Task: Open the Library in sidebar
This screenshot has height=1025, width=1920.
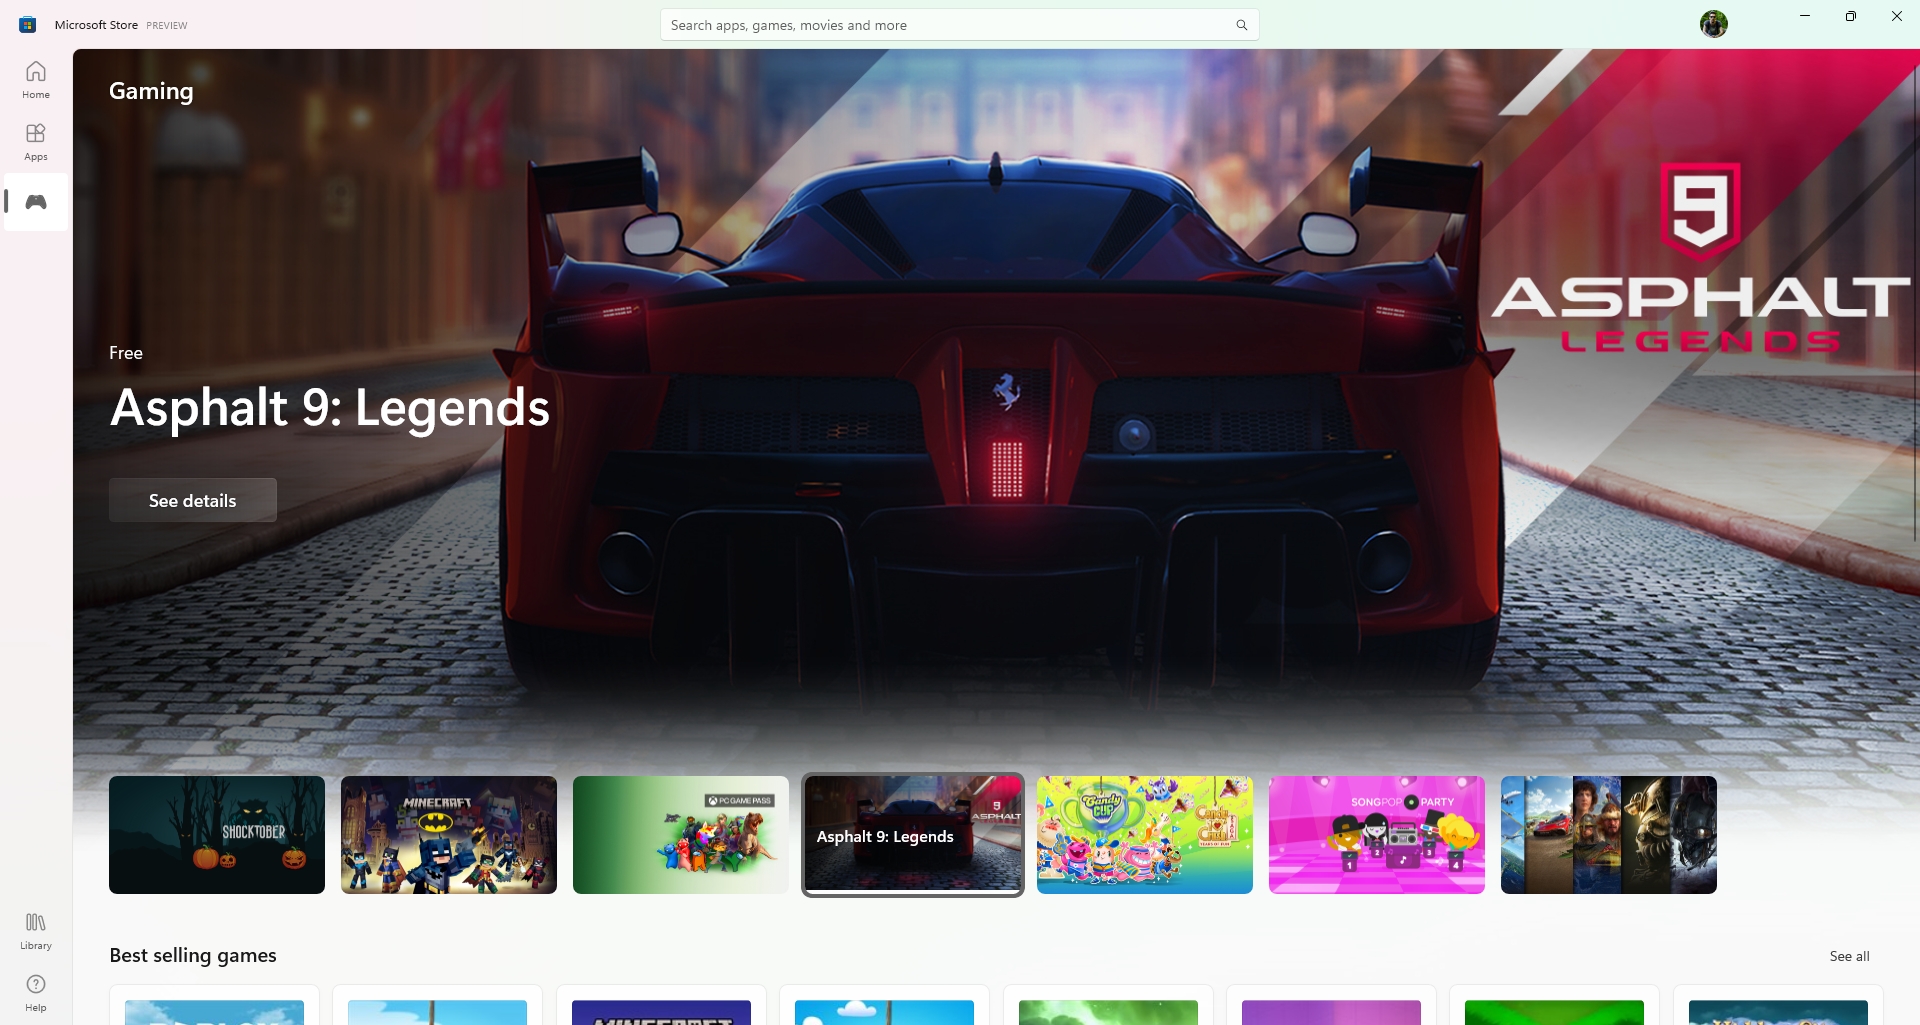Action: click(x=36, y=930)
